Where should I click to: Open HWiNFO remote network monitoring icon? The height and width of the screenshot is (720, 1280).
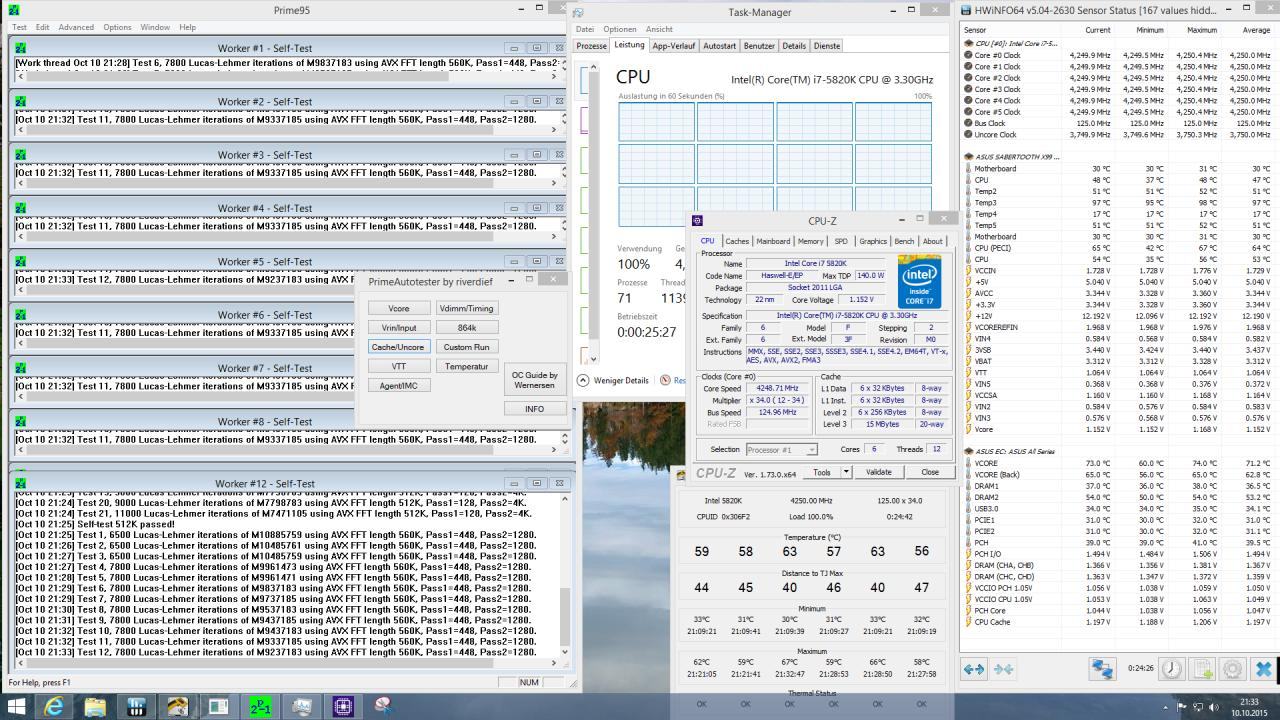(1102, 669)
